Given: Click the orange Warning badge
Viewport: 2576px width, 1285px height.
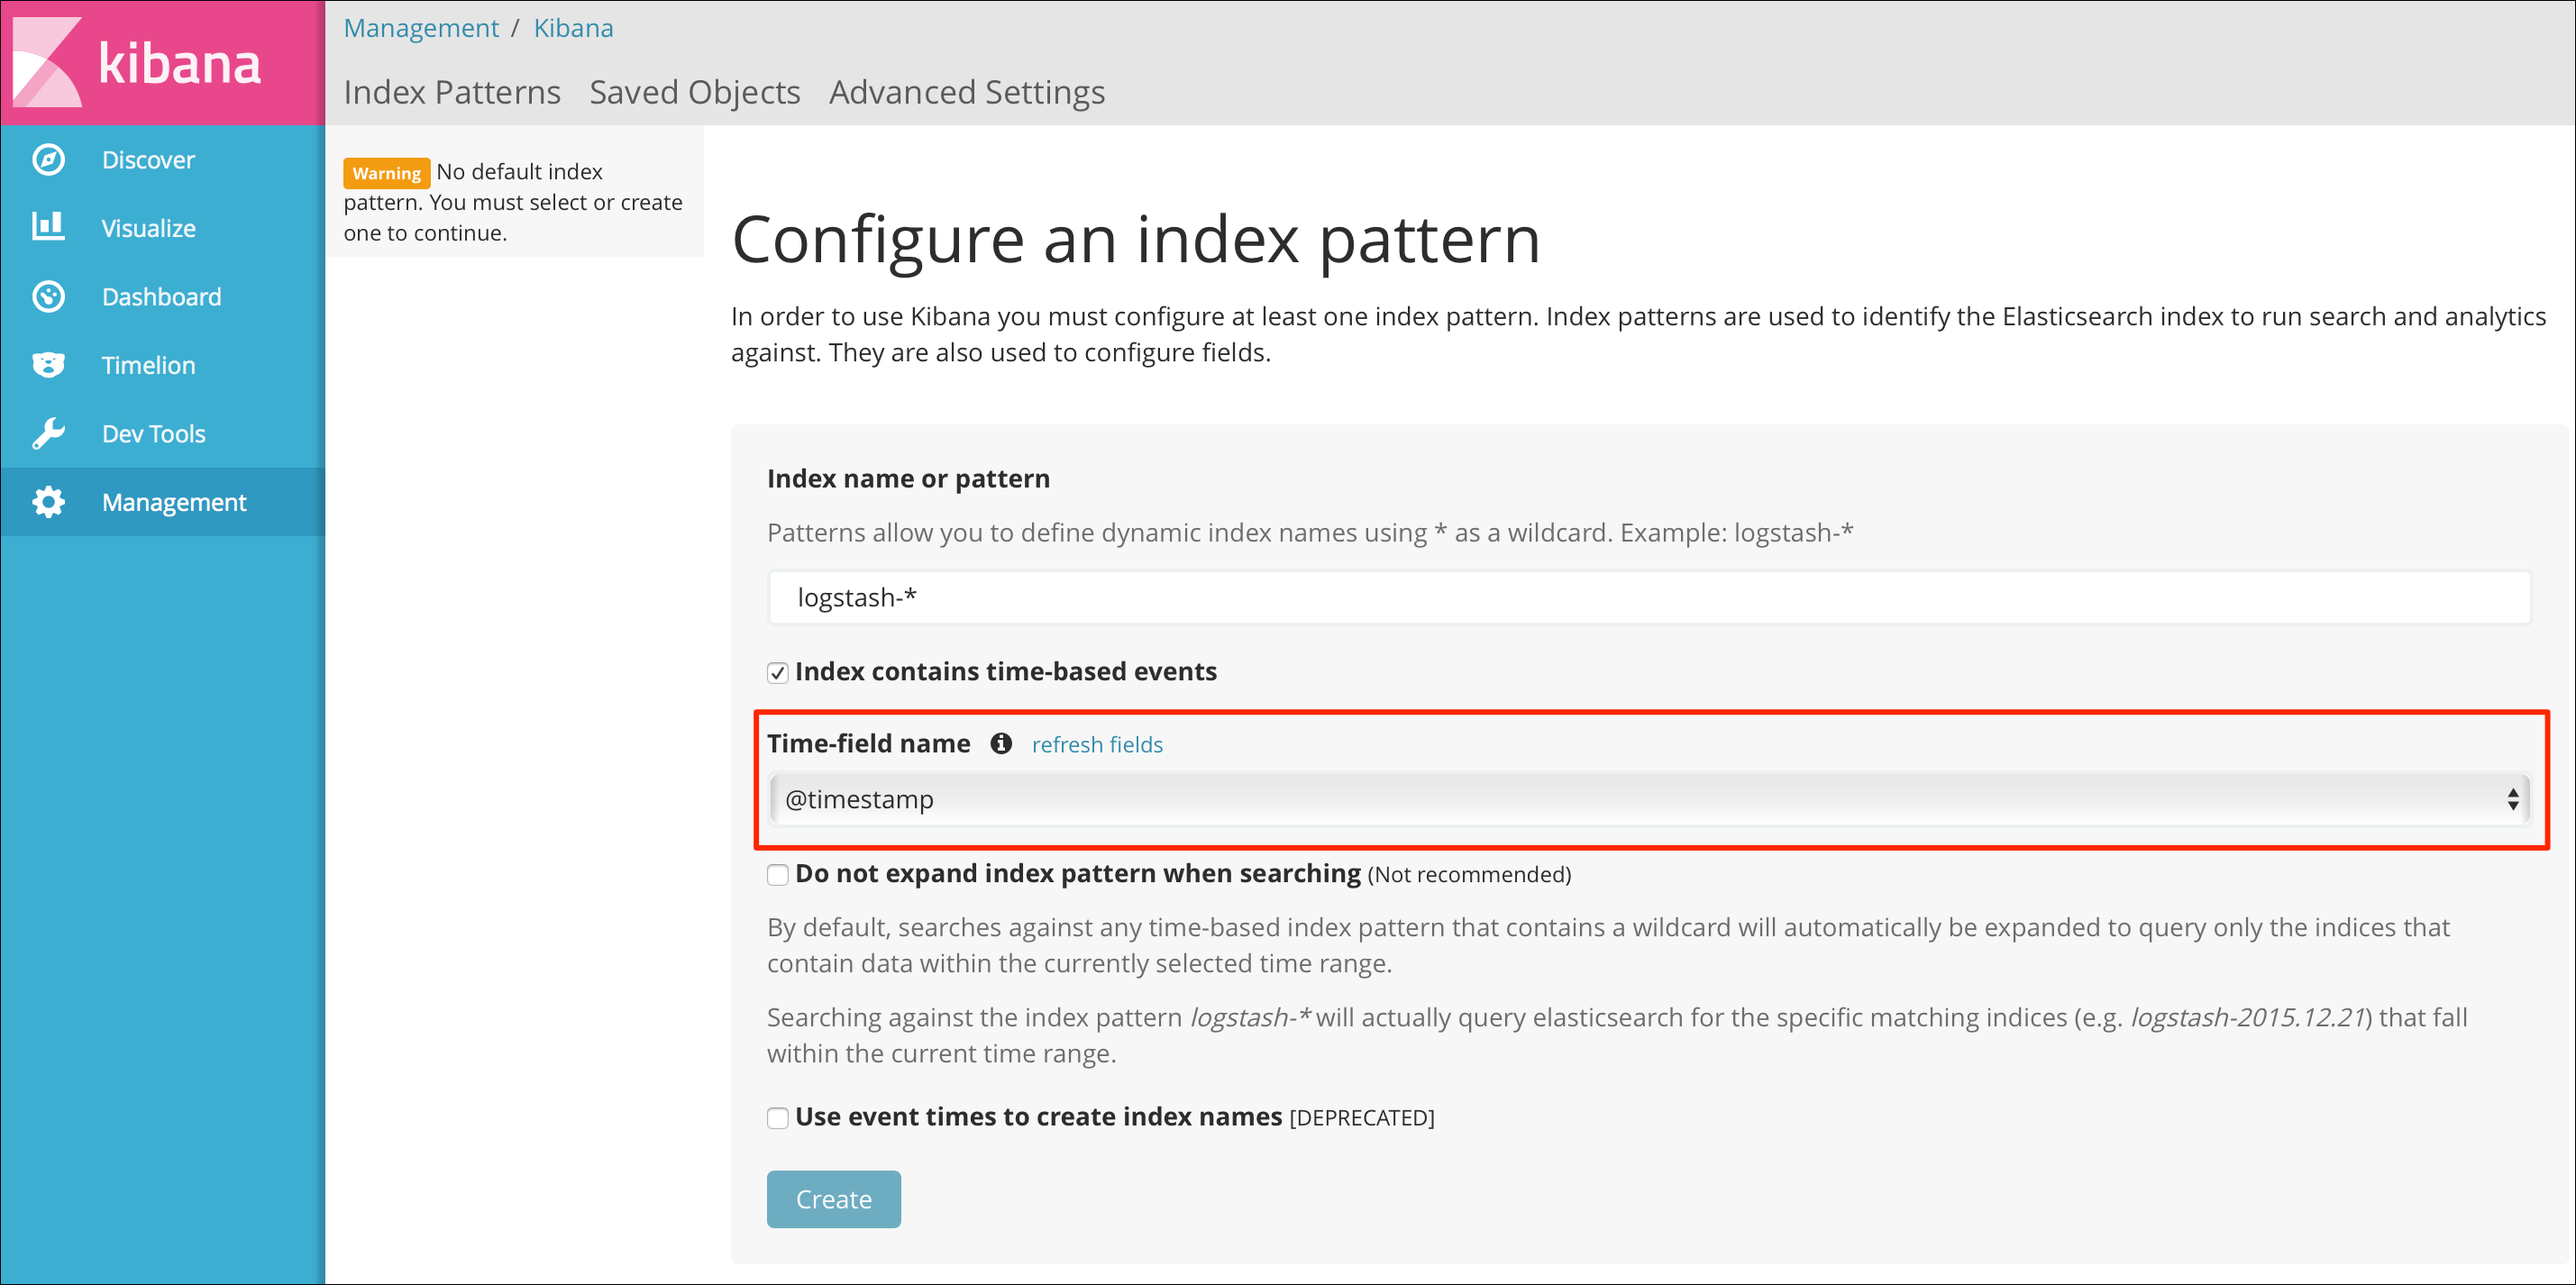Looking at the screenshot, I should pos(386,173).
